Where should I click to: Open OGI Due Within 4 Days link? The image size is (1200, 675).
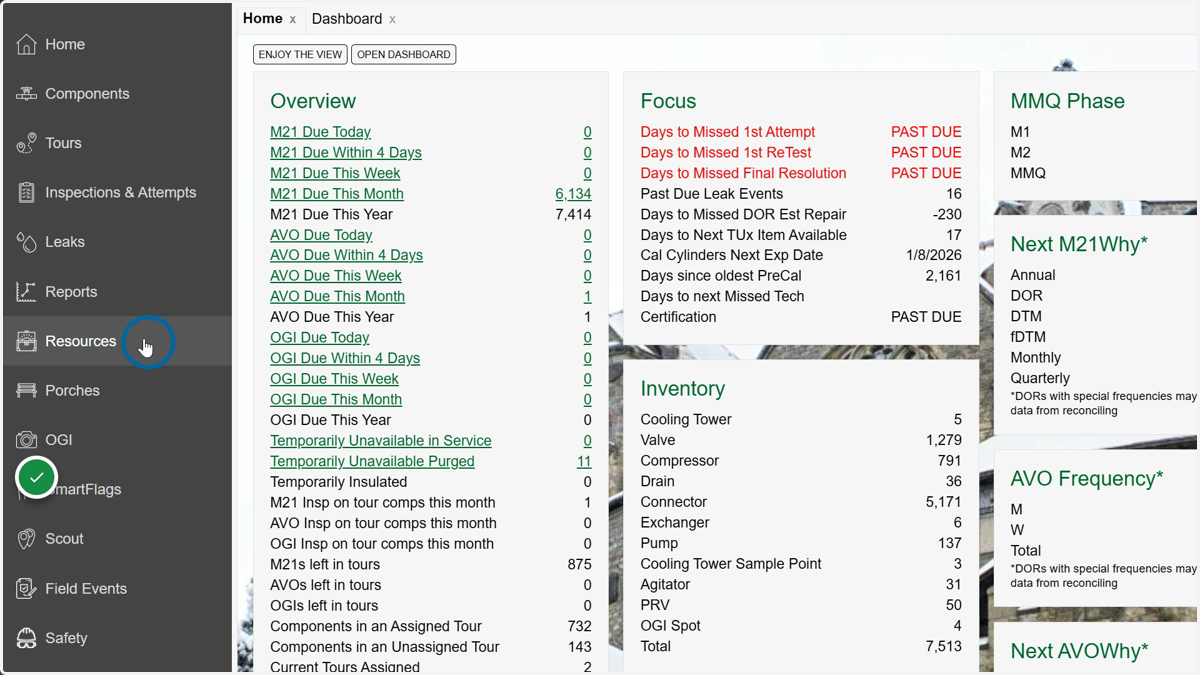(345, 358)
